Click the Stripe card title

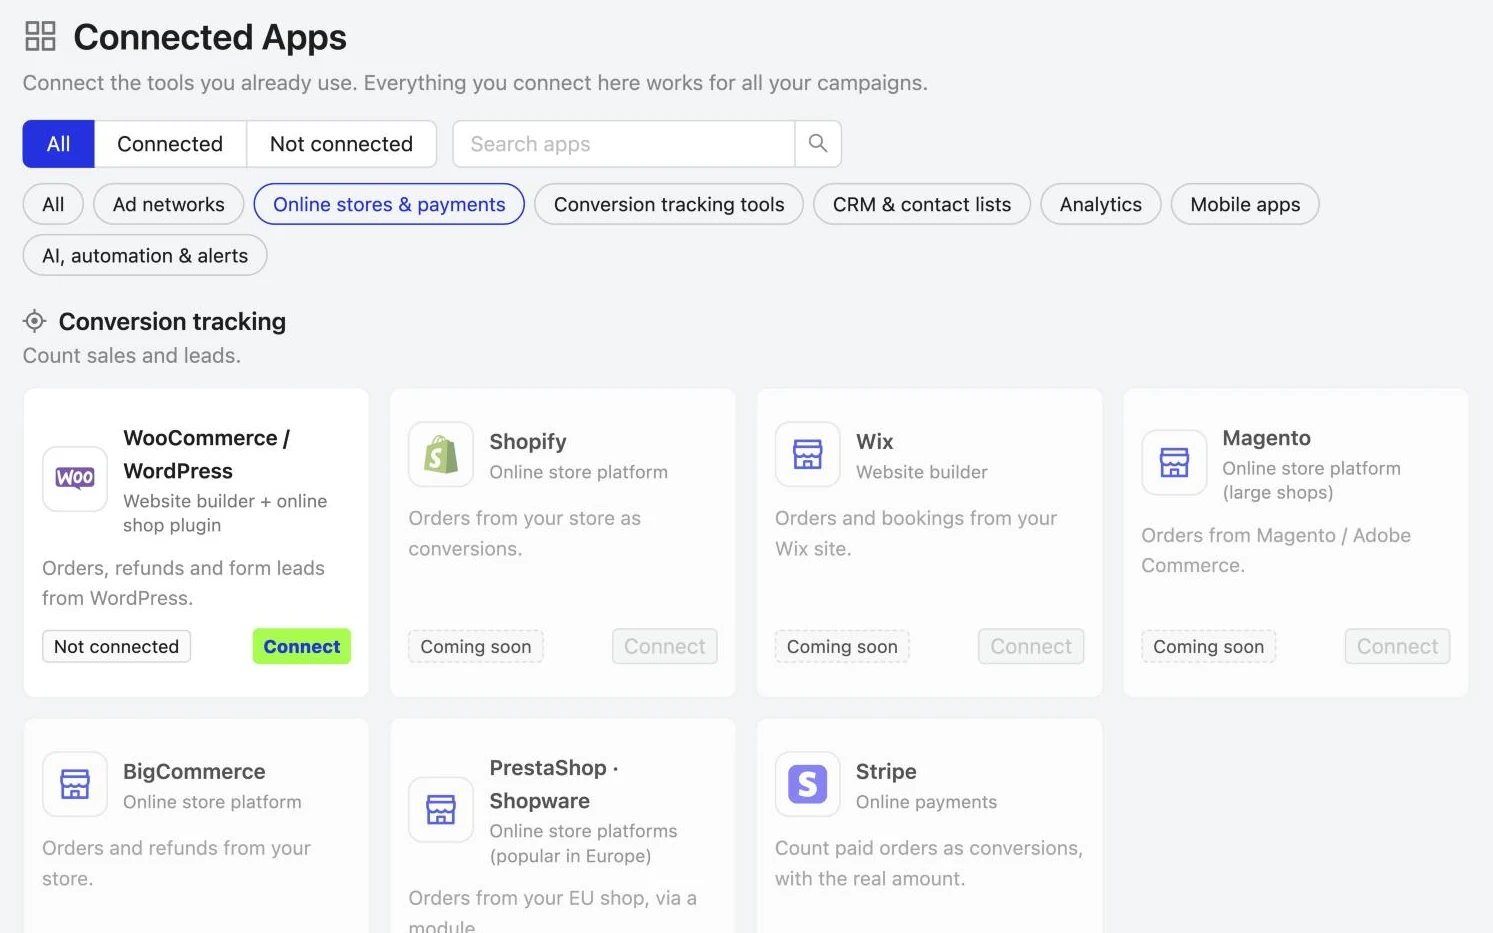coord(886,771)
